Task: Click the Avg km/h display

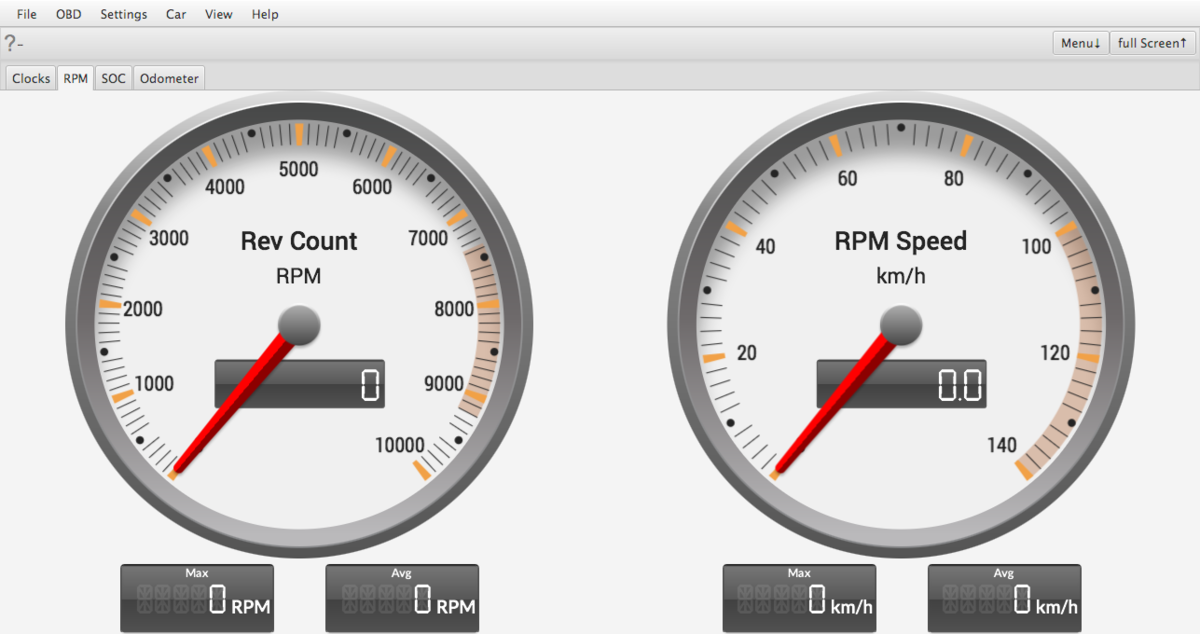Action: tap(1004, 598)
